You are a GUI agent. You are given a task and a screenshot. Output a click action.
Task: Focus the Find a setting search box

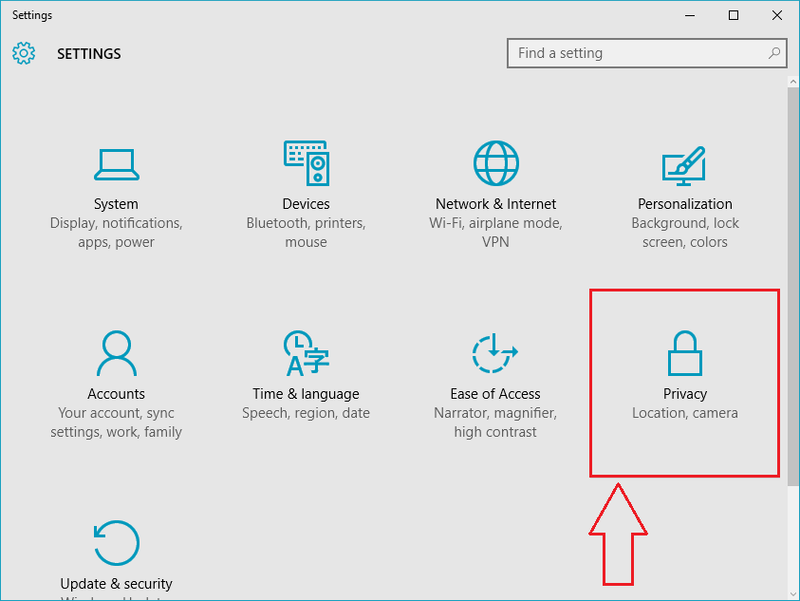pyautogui.click(x=647, y=53)
